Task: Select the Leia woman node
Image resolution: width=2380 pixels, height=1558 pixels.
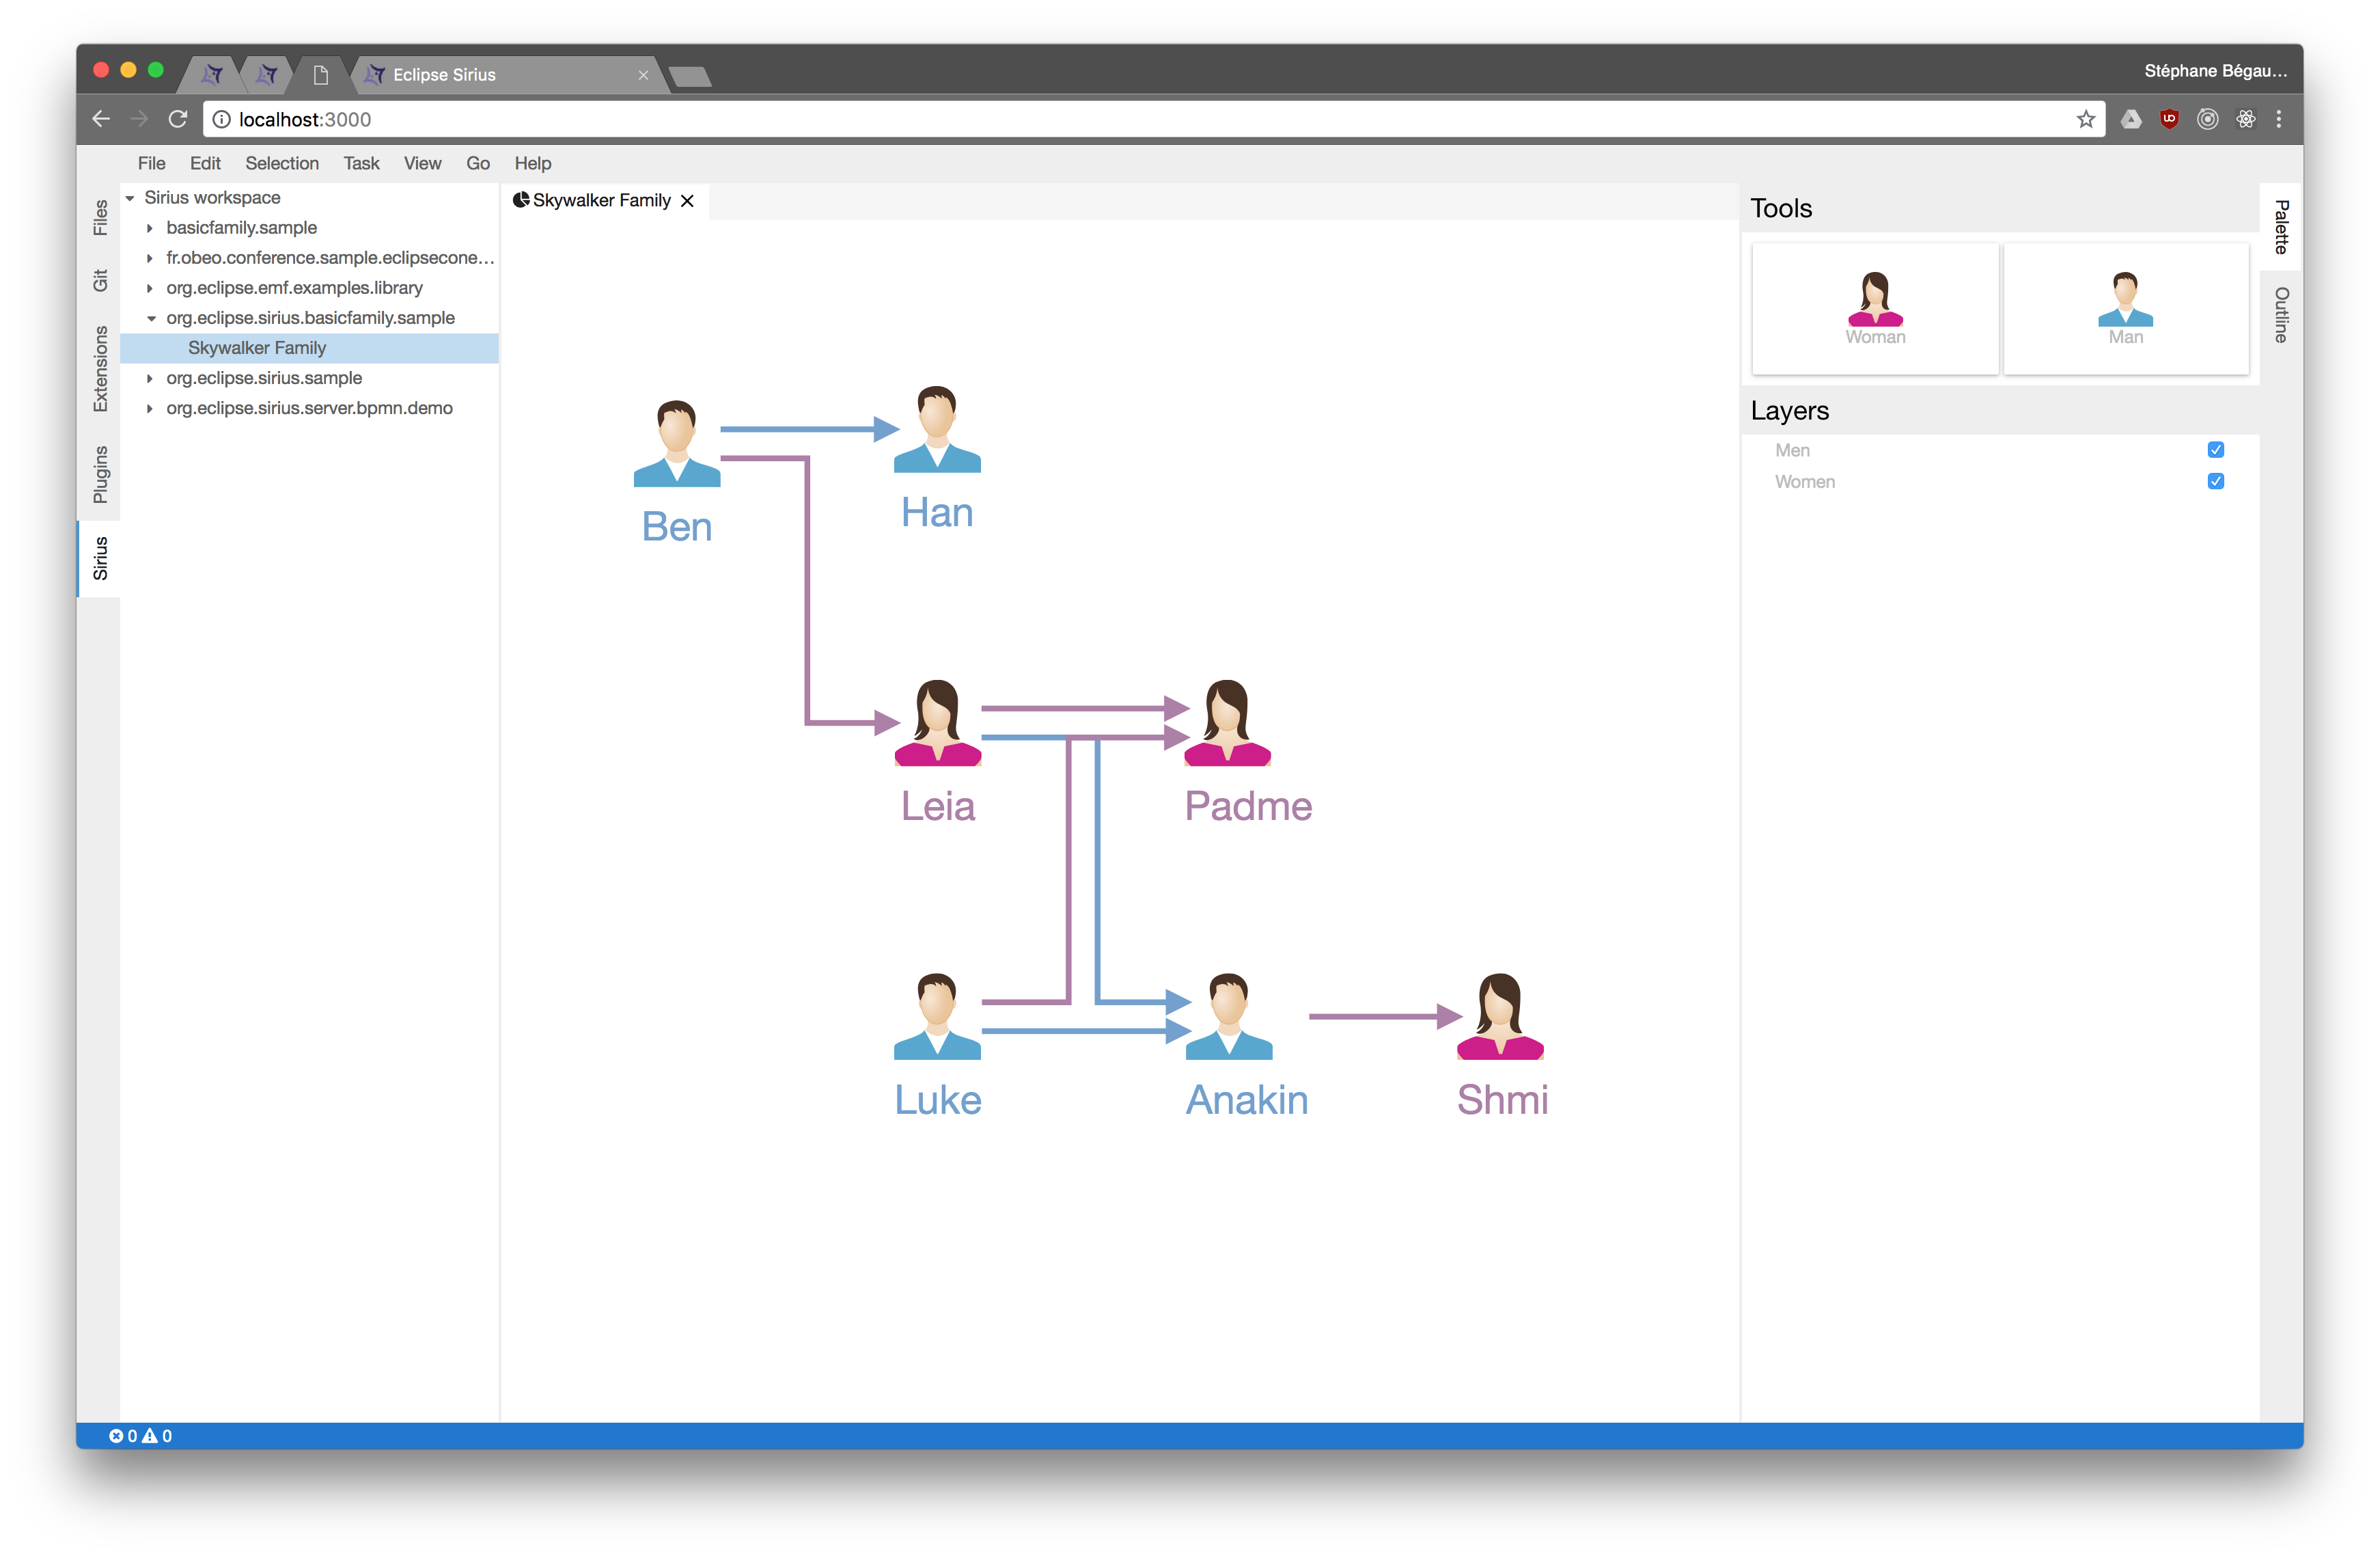Action: [x=937, y=723]
